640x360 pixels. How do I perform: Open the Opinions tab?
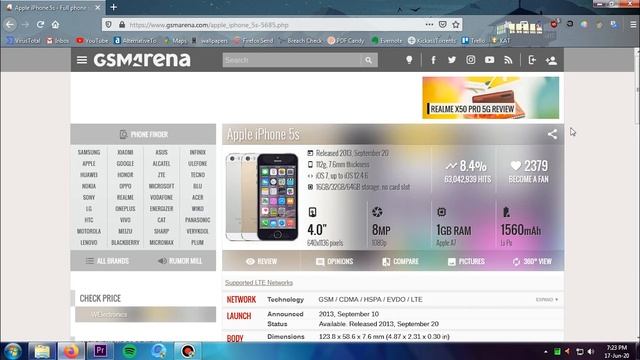click(x=334, y=262)
